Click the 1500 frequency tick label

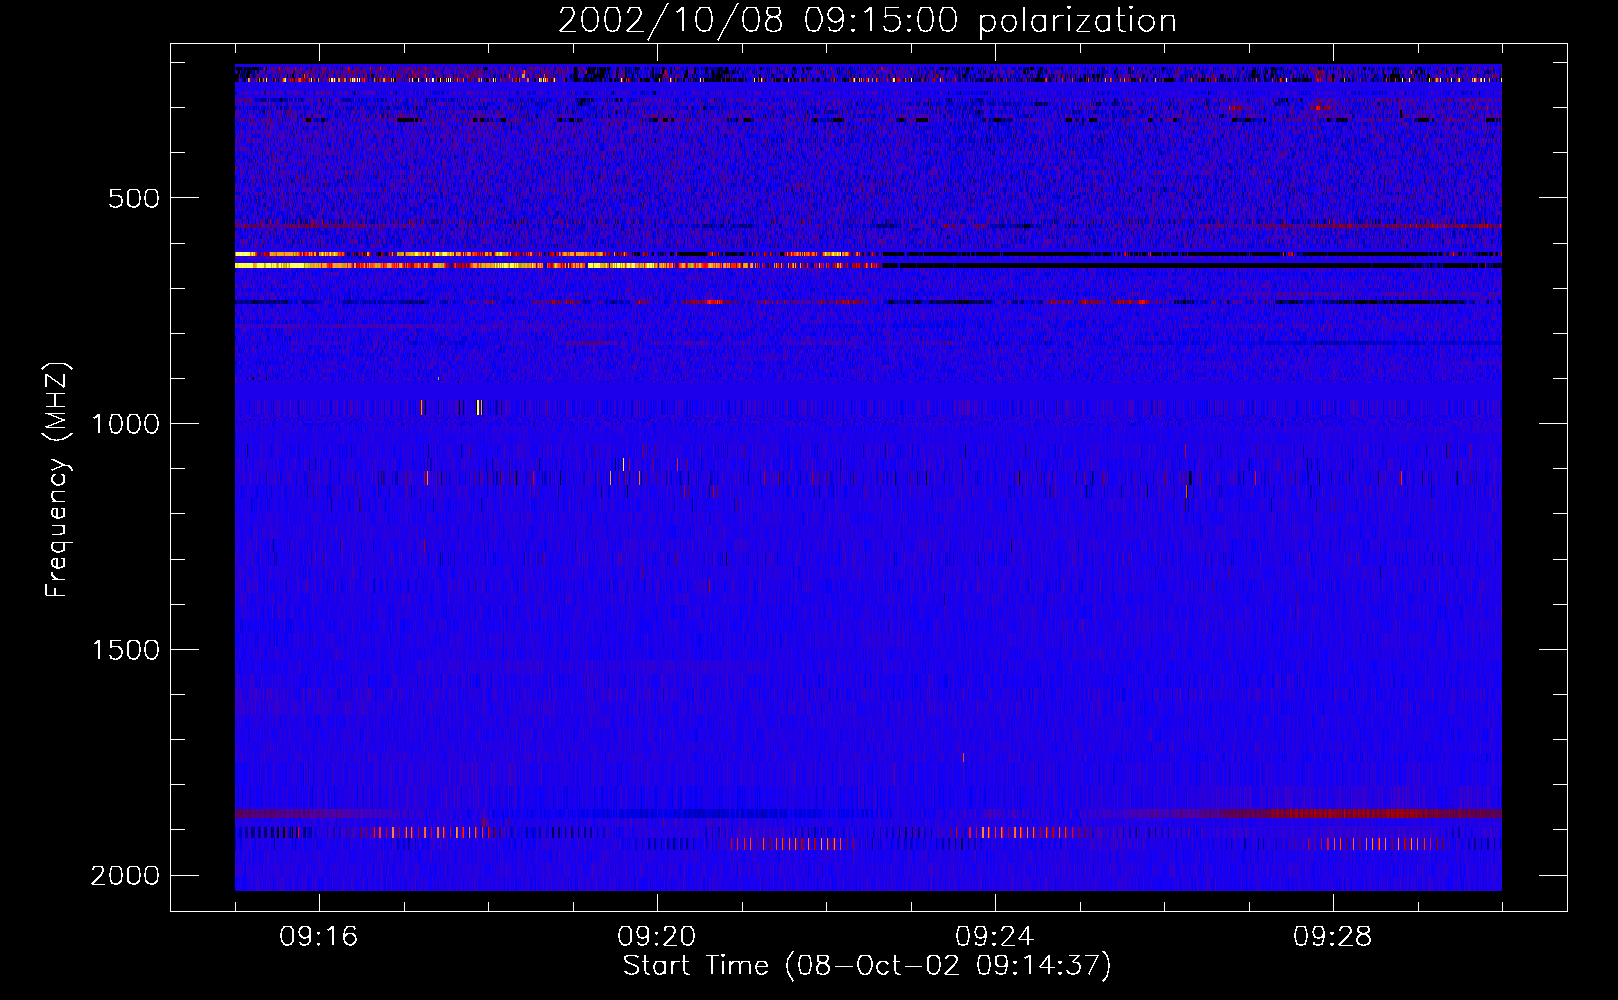pyautogui.click(x=125, y=650)
